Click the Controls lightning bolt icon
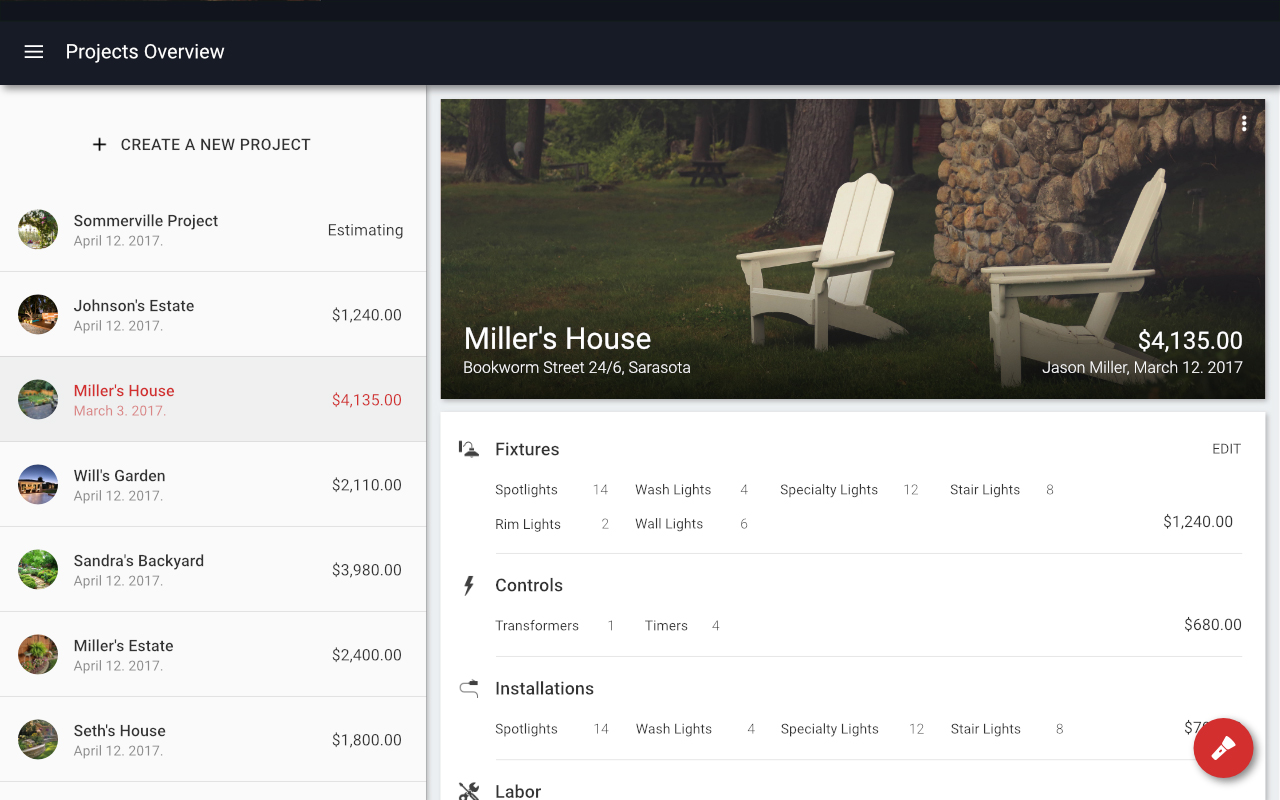This screenshot has height=800, width=1280. (468, 585)
